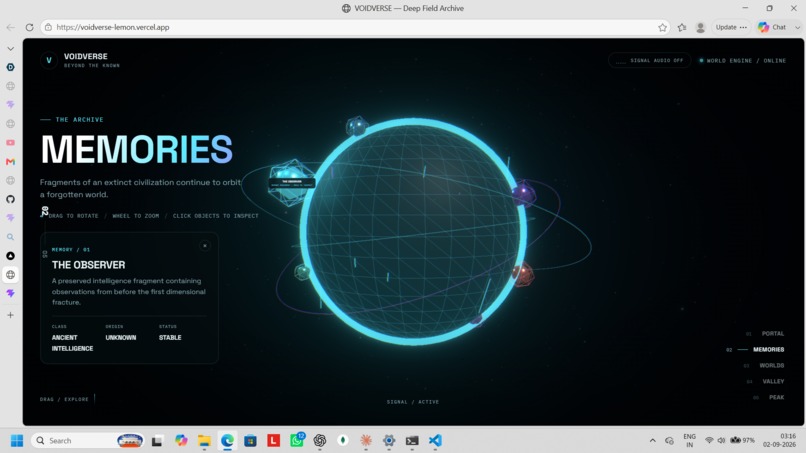
Task: Inspect the red-orange orbiting fragment
Action: coord(523,274)
